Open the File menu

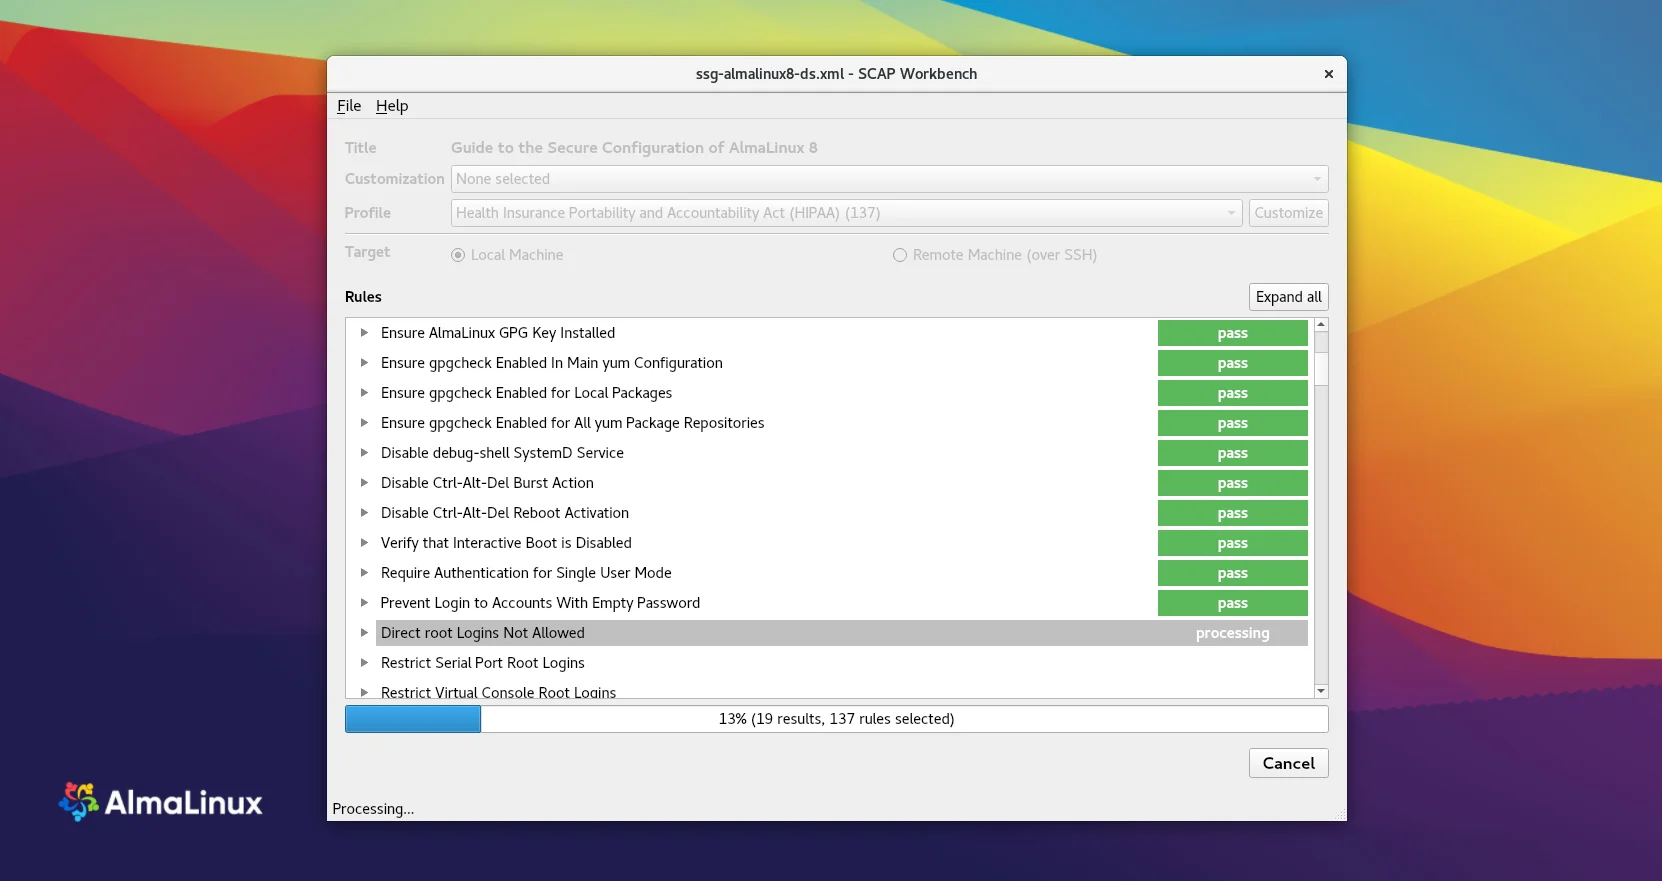point(348,106)
